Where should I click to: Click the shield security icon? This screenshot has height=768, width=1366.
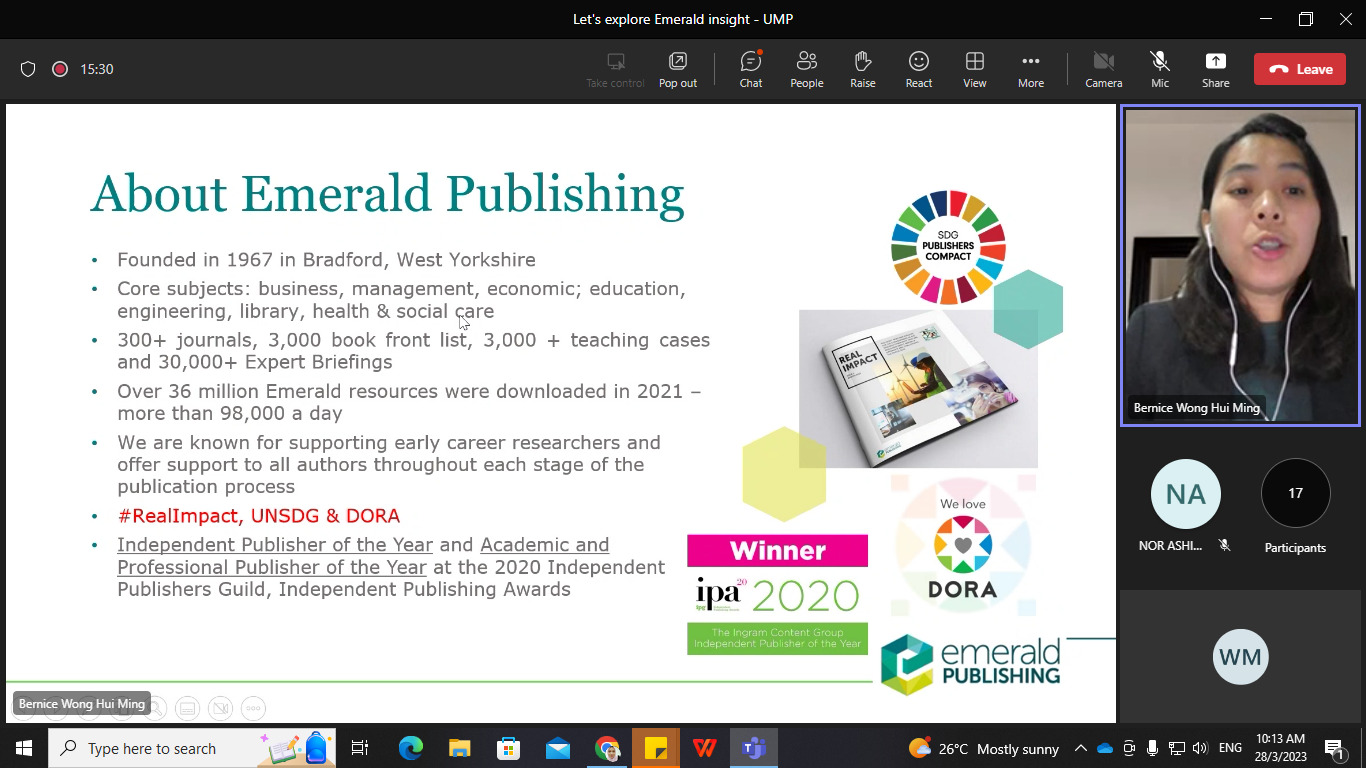click(x=28, y=69)
